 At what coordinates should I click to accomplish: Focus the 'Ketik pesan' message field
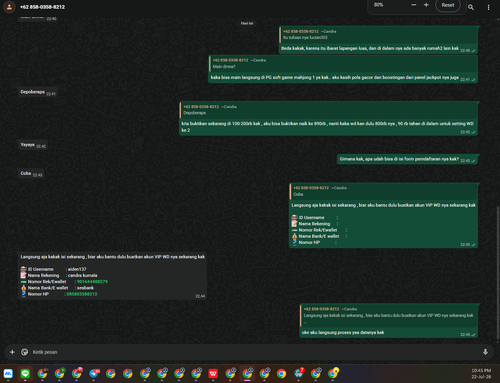point(253,352)
